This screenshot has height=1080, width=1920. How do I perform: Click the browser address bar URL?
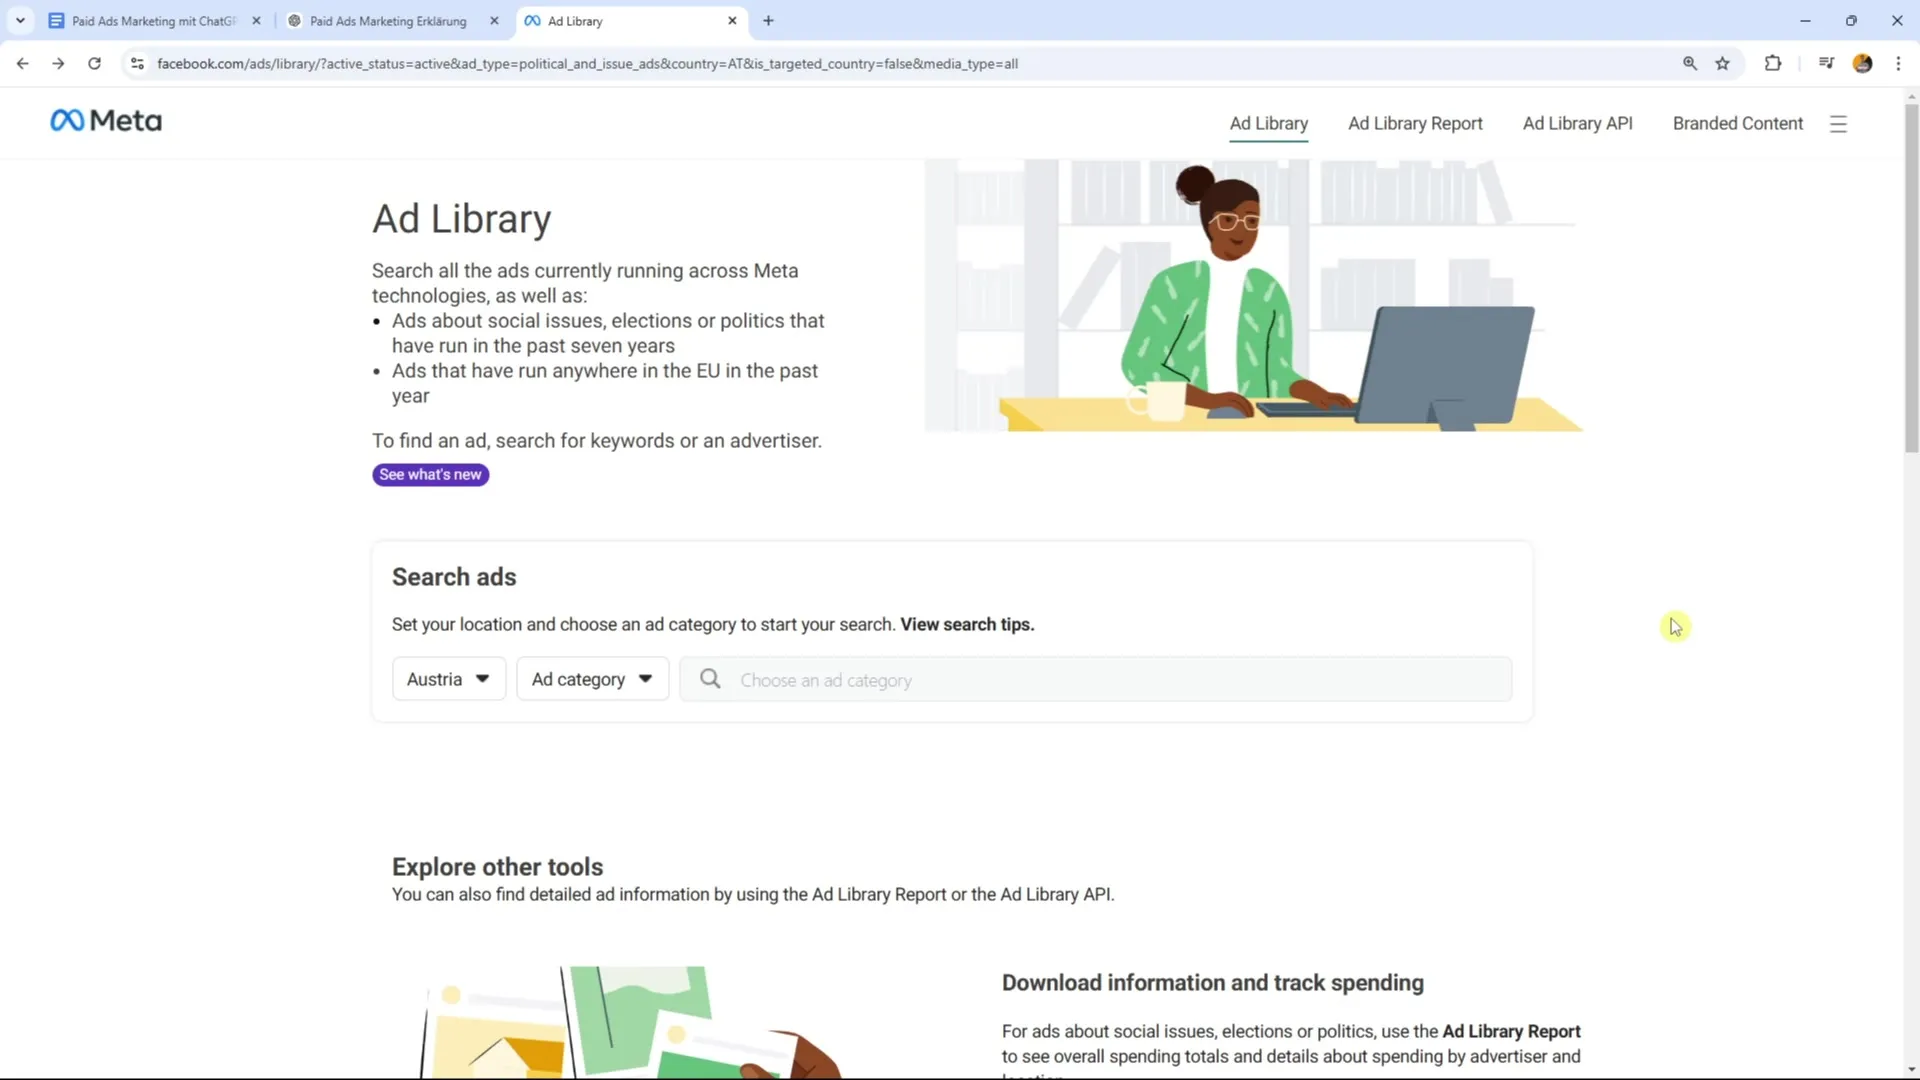[587, 63]
